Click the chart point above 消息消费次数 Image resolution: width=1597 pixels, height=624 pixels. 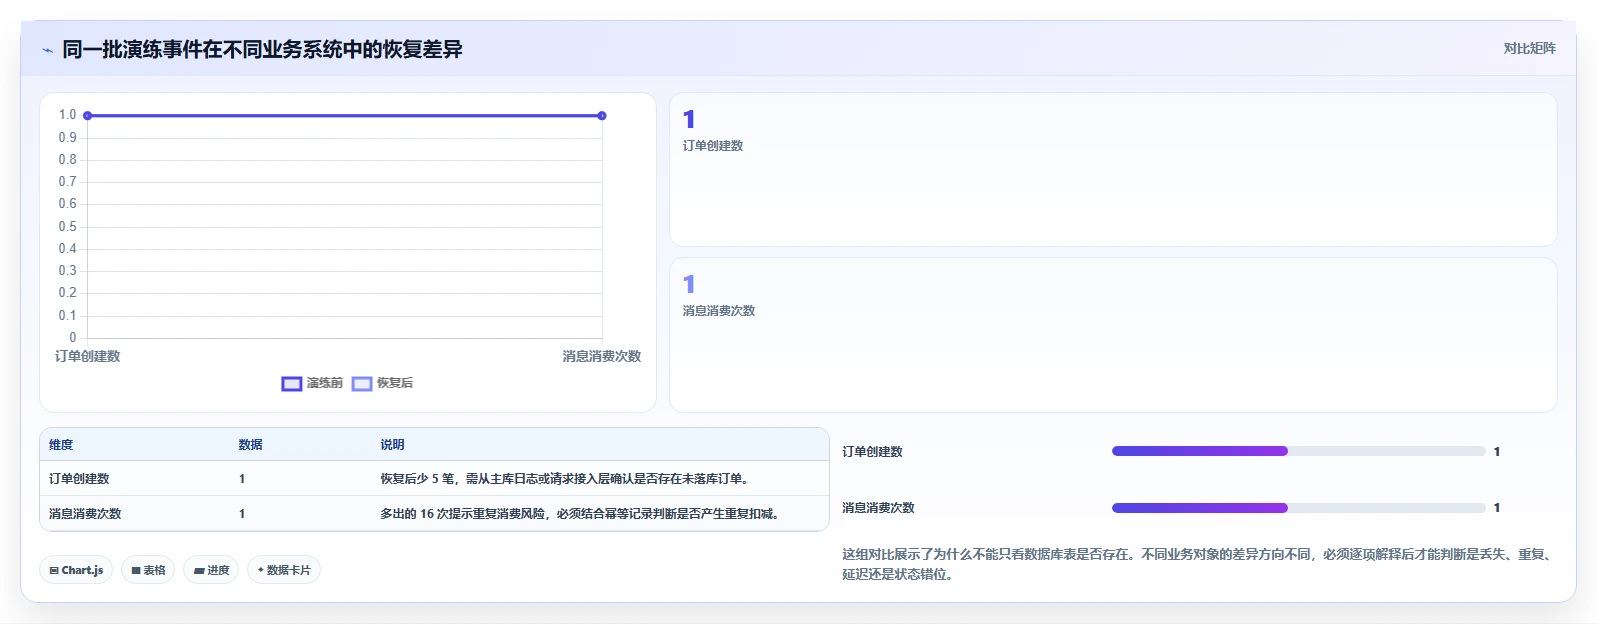tap(602, 116)
